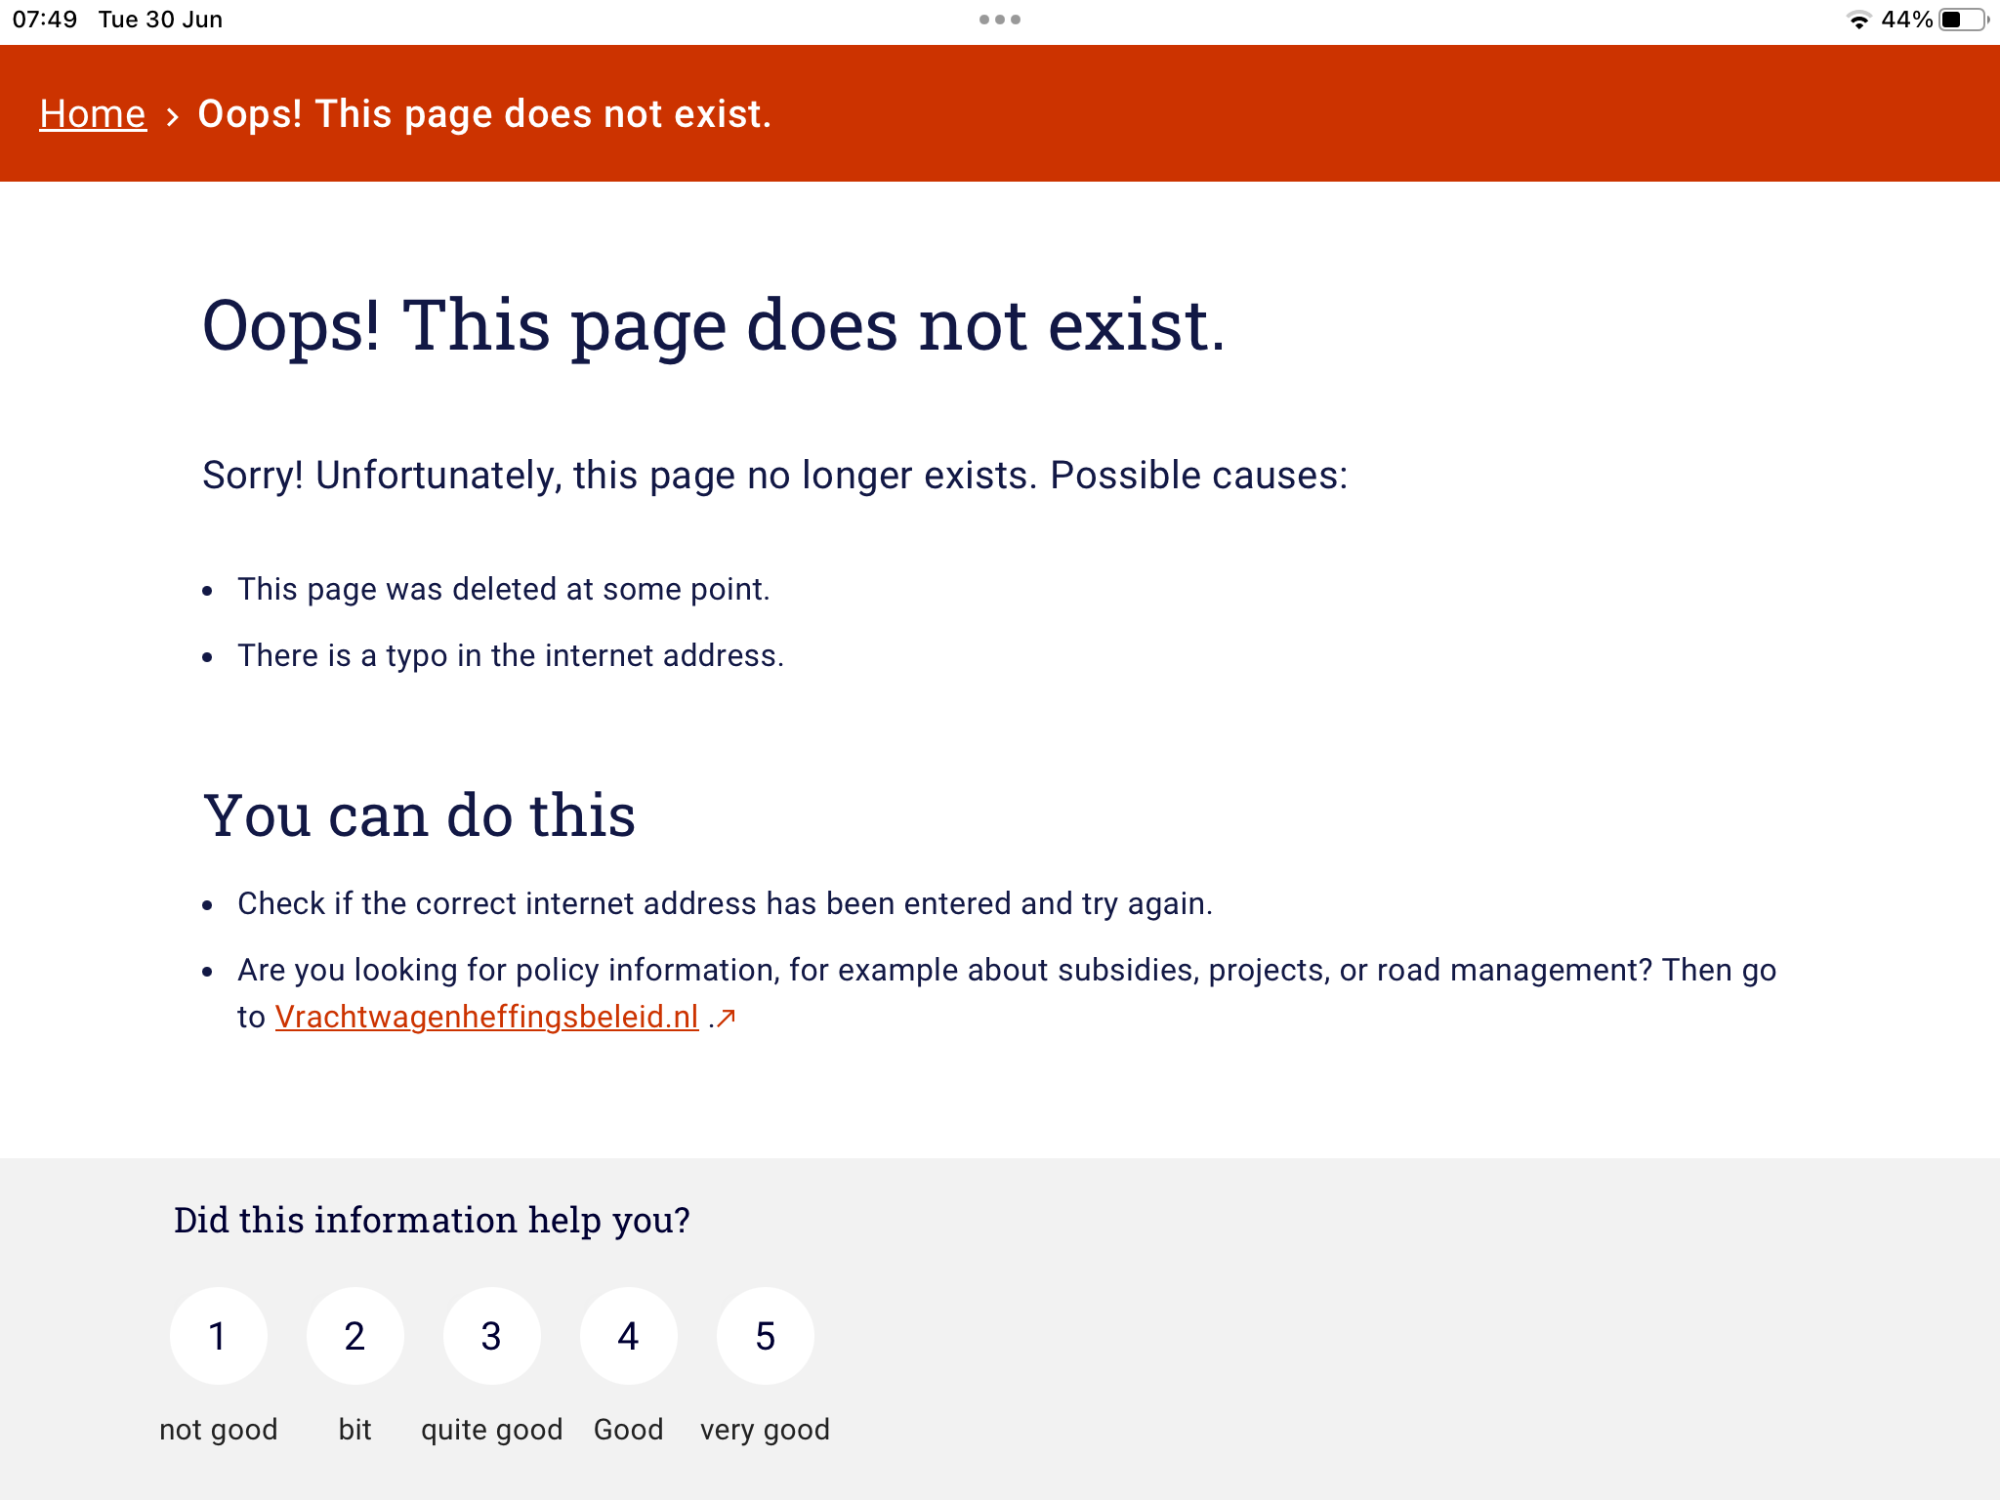Tap the battery indicator icon

point(1964,20)
